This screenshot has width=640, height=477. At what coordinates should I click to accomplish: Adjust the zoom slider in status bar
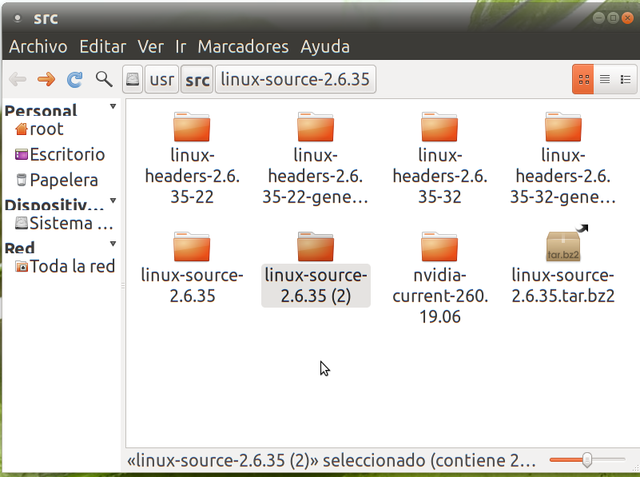(587, 460)
